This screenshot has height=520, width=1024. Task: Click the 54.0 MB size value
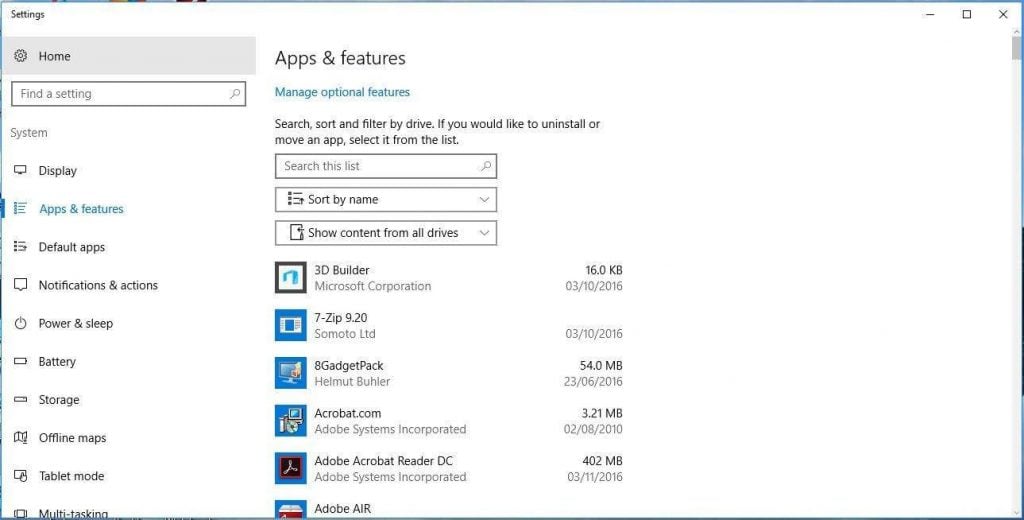[x=601, y=365]
